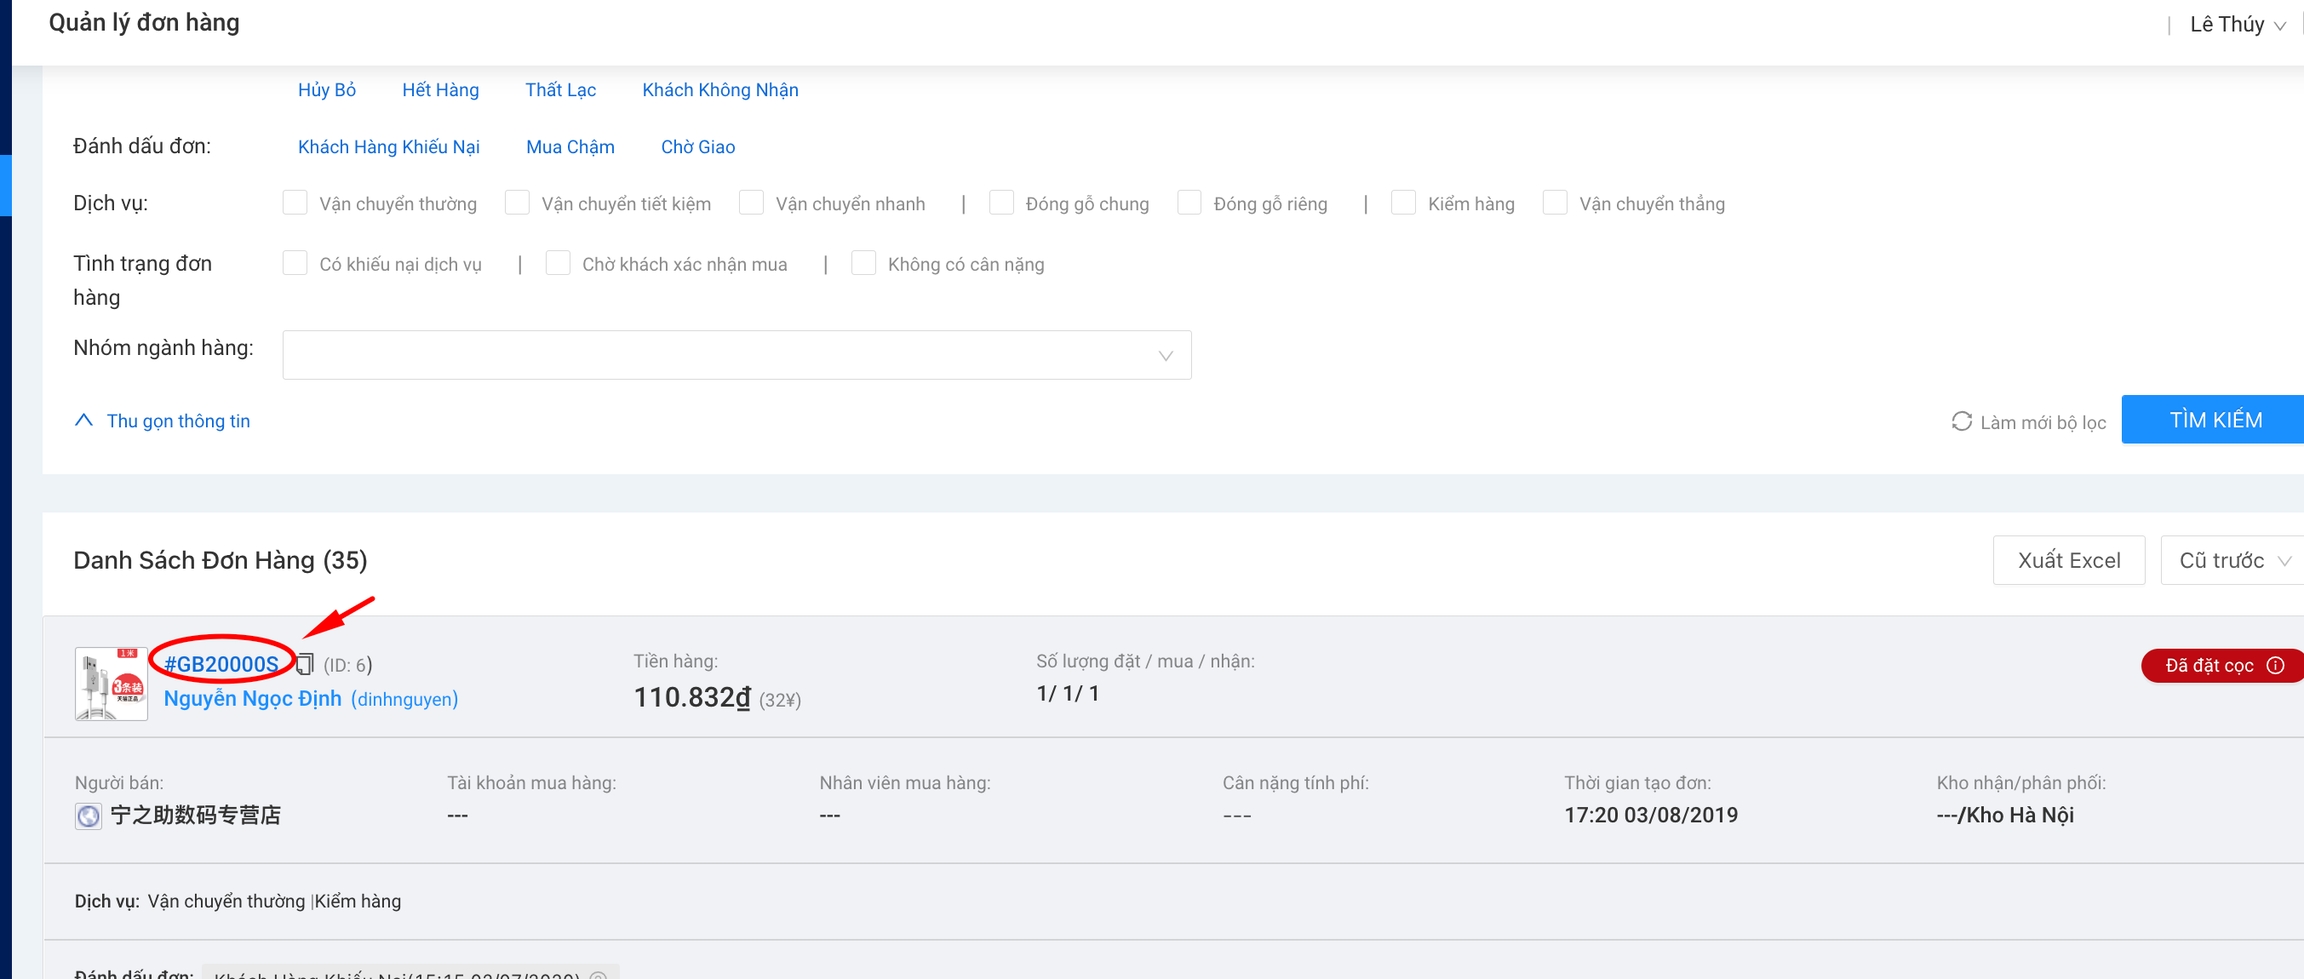Viewport: 2304px width, 979px height.
Task: Click the info icon on the Đã đặt cọc badge
Action: pos(2275,666)
